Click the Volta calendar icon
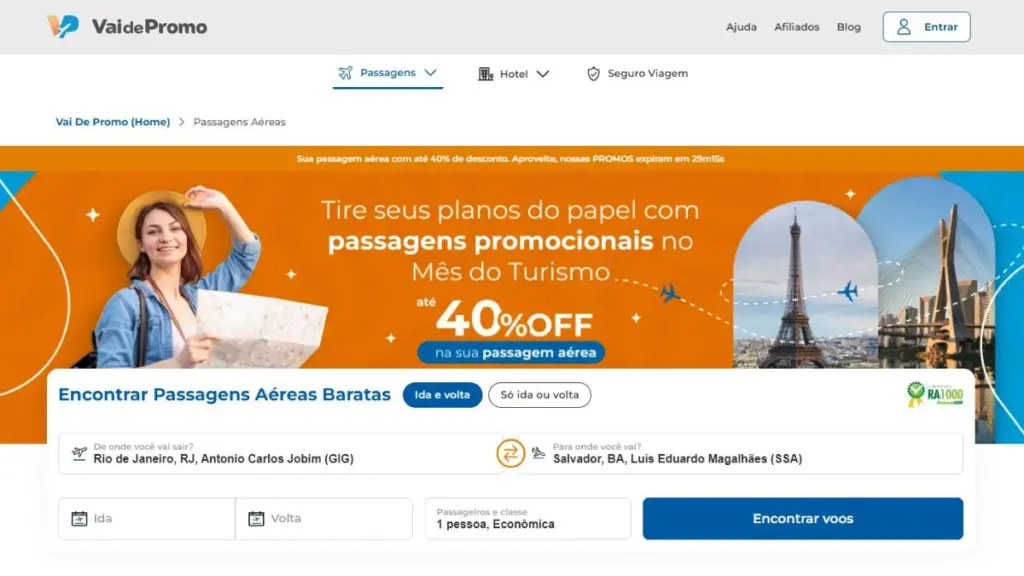The width and height of the screenshot is (1024, 576). click(x=256, y=519)
